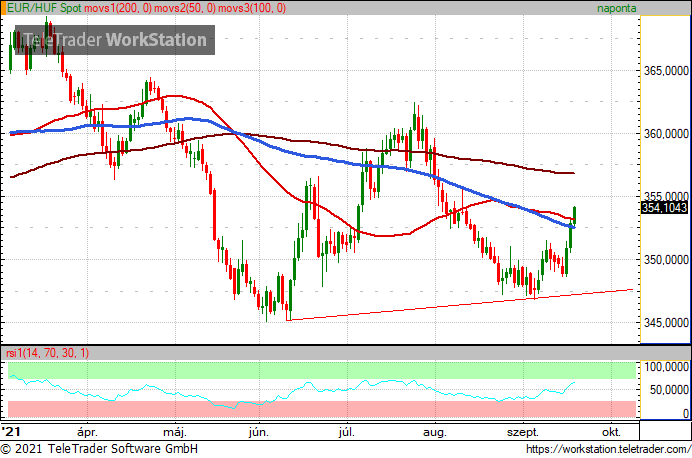The height and width of the screenshot is (458, 692).
Task: Click the 2021 TeleTrader Software GmbH copyright text
Action: (99, 449)
